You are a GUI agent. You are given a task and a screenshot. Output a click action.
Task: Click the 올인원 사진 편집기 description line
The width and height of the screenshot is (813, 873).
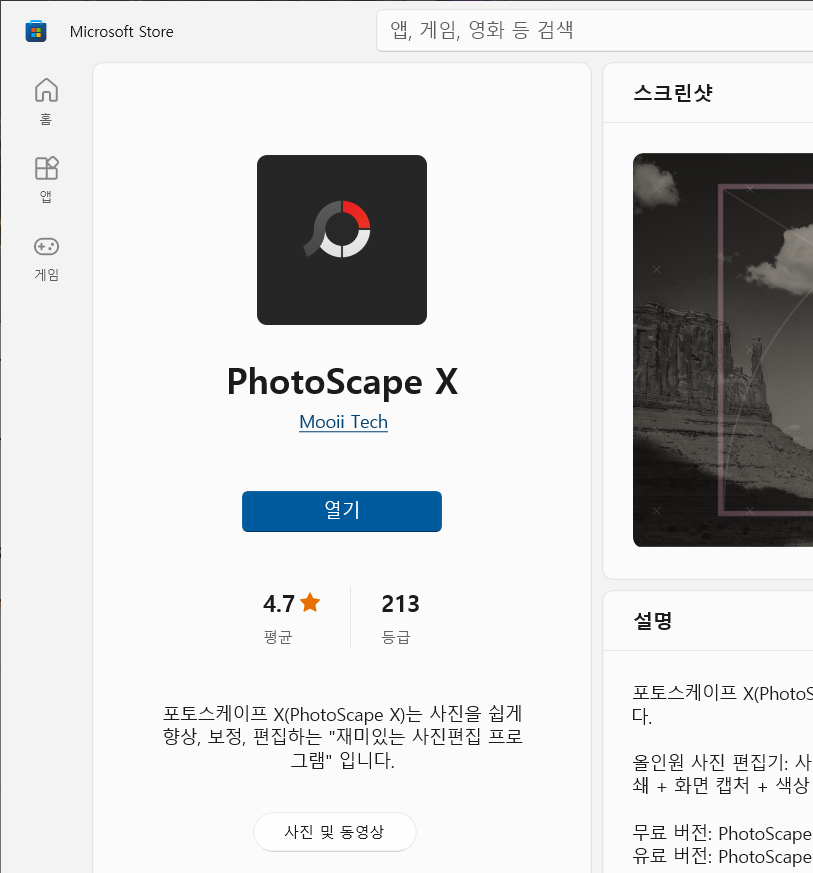pos(722,762)
